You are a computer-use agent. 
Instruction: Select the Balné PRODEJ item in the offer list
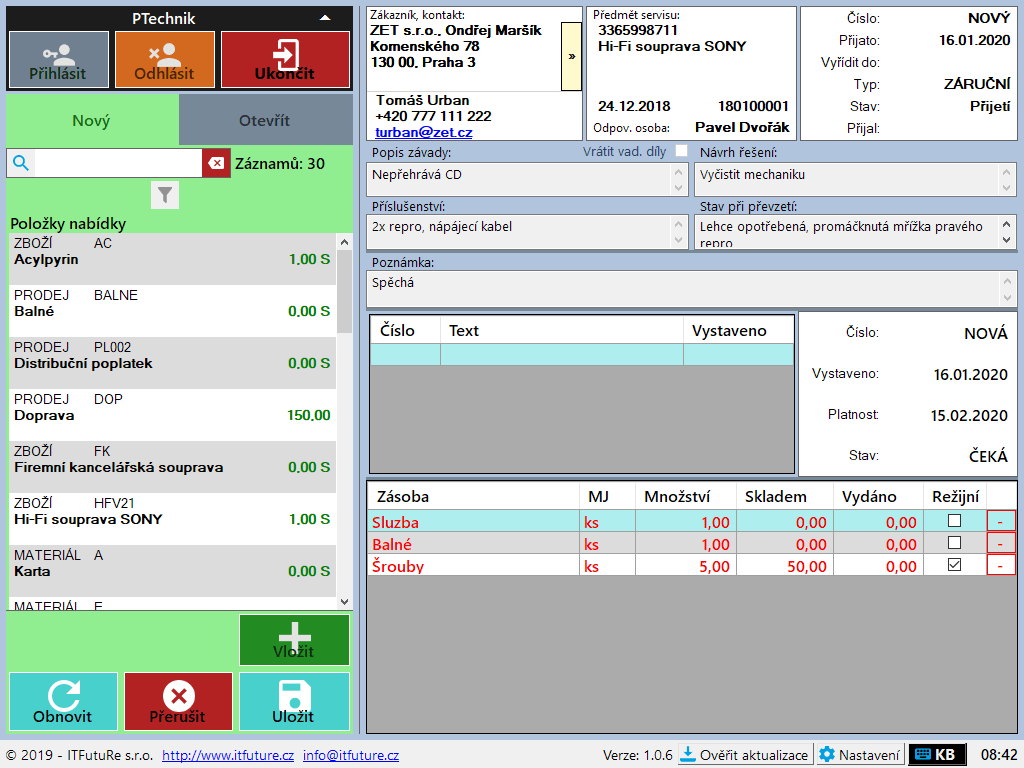[x=172, y=311]
